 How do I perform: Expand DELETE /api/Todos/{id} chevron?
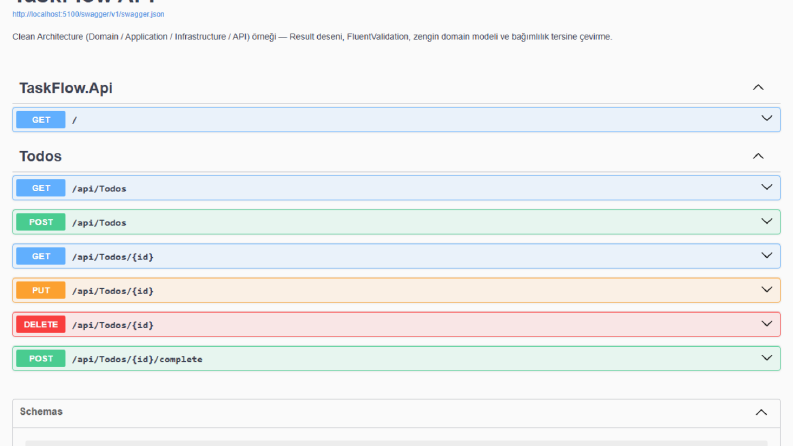(x=767, y=324)
